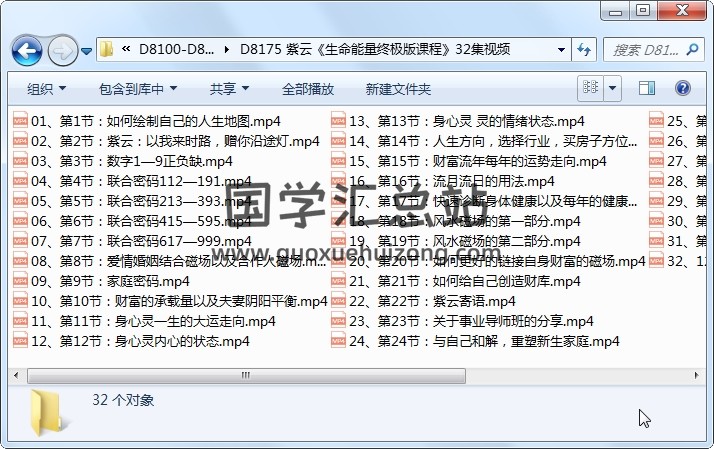This screenshot has height=449, width=714.
Task: Open the 组织 menu
Action: point(46,89)
